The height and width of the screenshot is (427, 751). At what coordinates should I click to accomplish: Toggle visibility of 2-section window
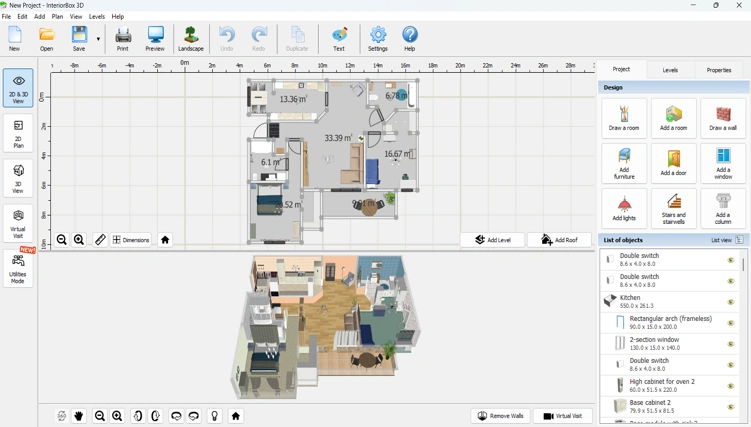point(731,344)
